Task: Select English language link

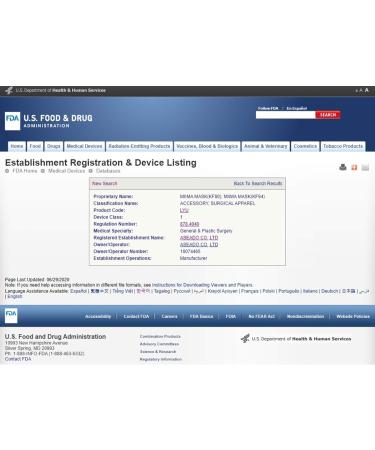Action: pos(15,296)
